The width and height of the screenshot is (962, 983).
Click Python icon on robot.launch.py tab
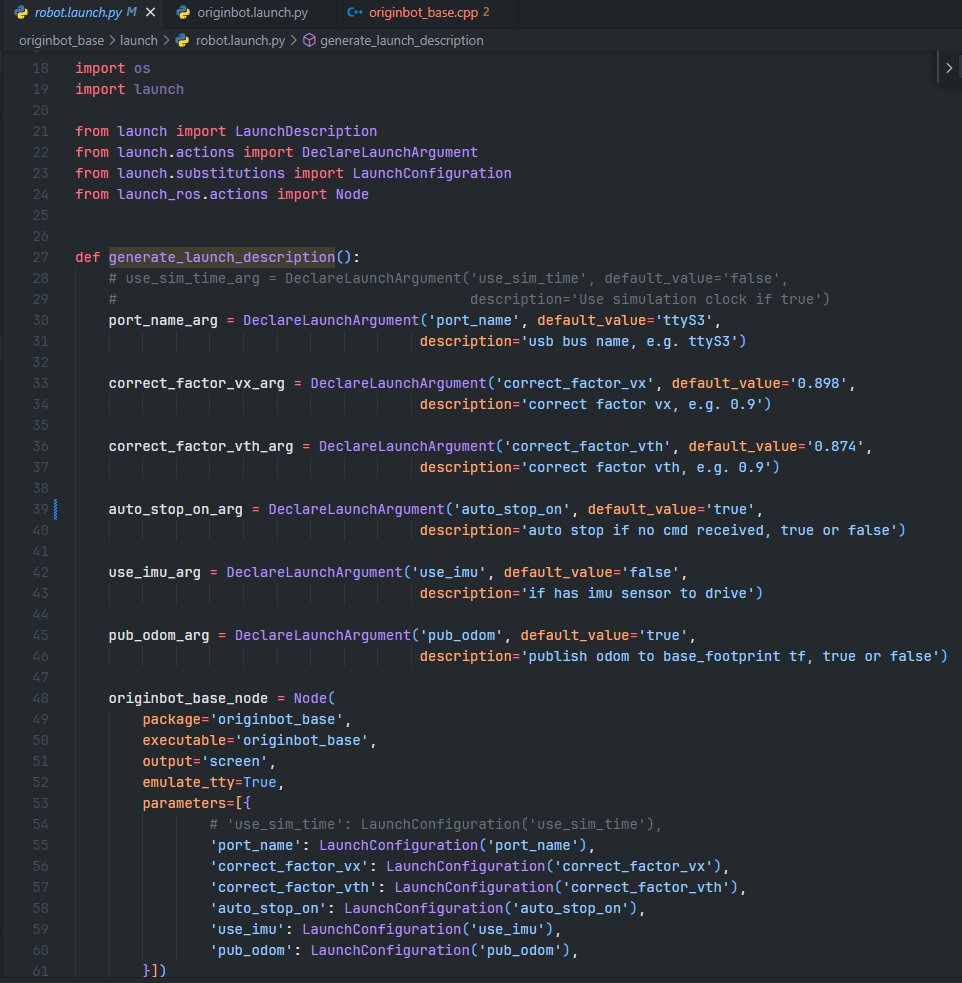[x=21, y=13]
